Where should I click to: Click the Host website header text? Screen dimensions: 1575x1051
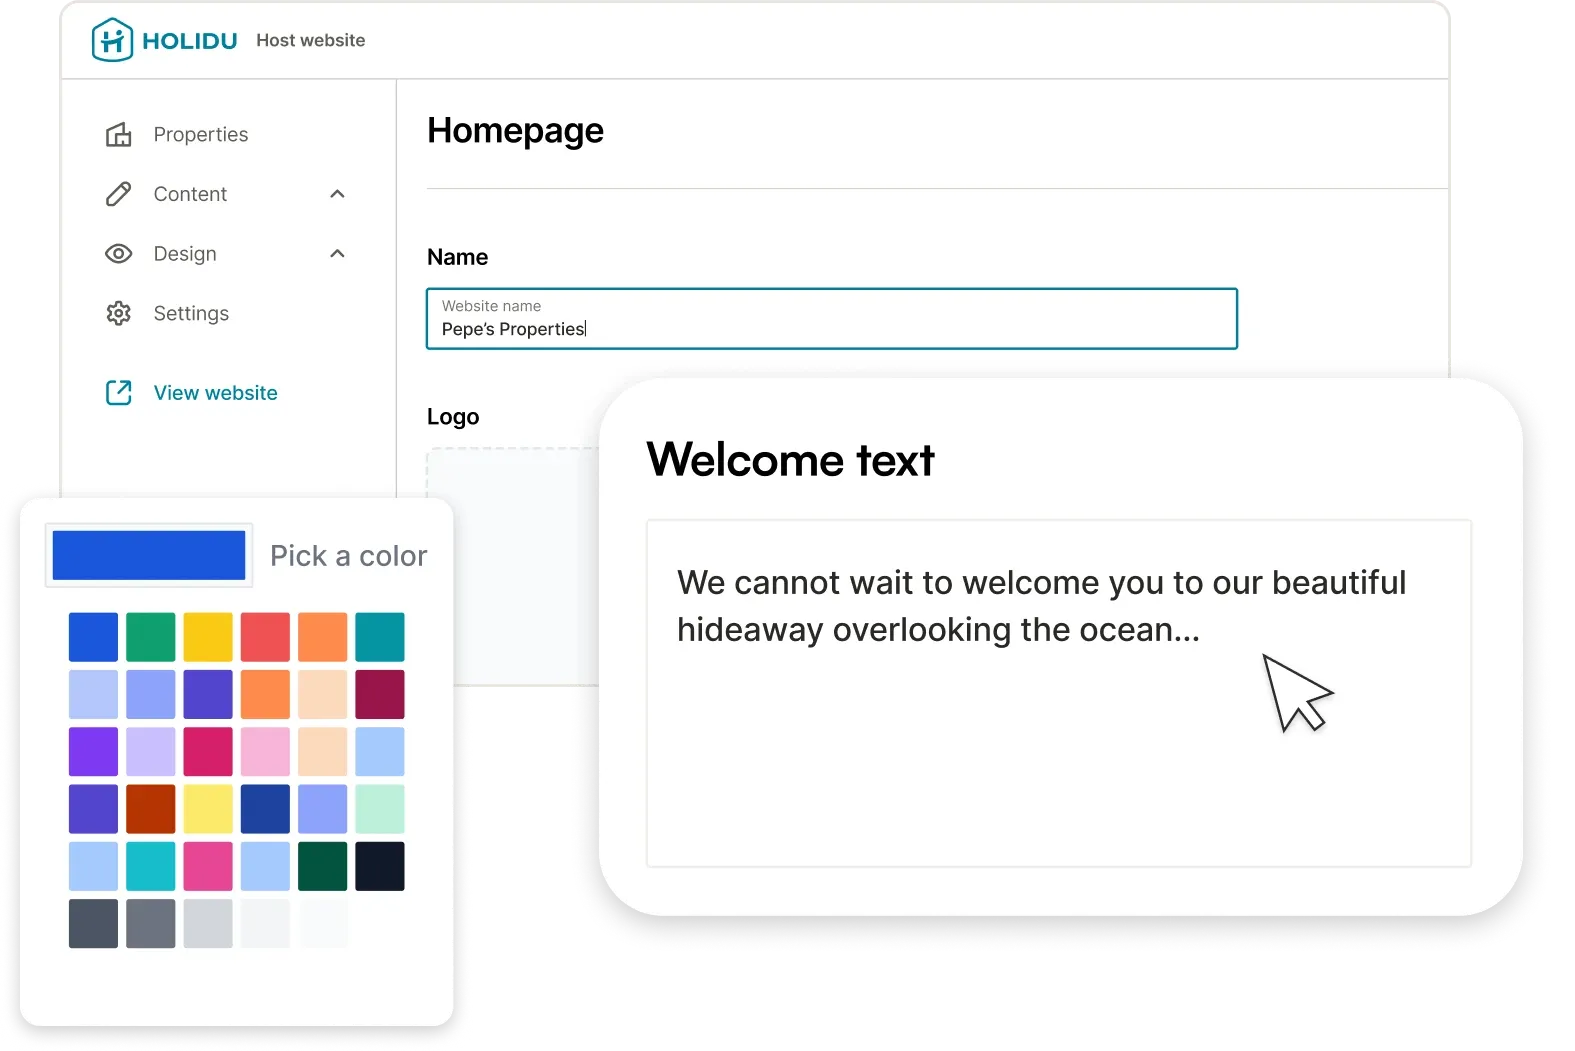(x=310, y=40)
